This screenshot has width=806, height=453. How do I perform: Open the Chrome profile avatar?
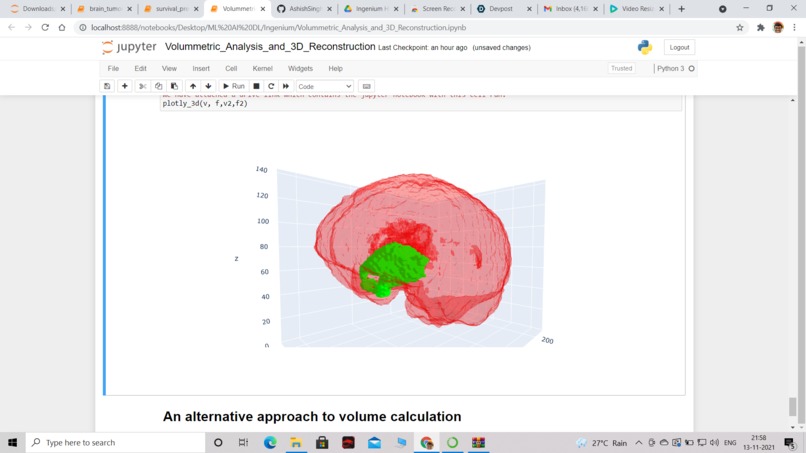click(x=778, y=28)
